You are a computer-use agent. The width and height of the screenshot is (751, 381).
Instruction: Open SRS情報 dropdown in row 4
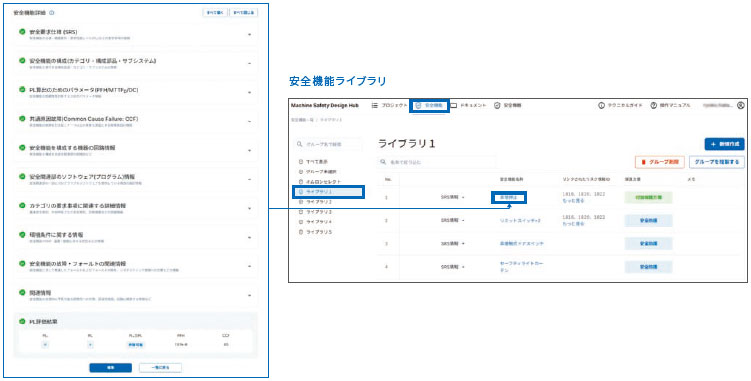pyautogui.click(x=453, y=267)
